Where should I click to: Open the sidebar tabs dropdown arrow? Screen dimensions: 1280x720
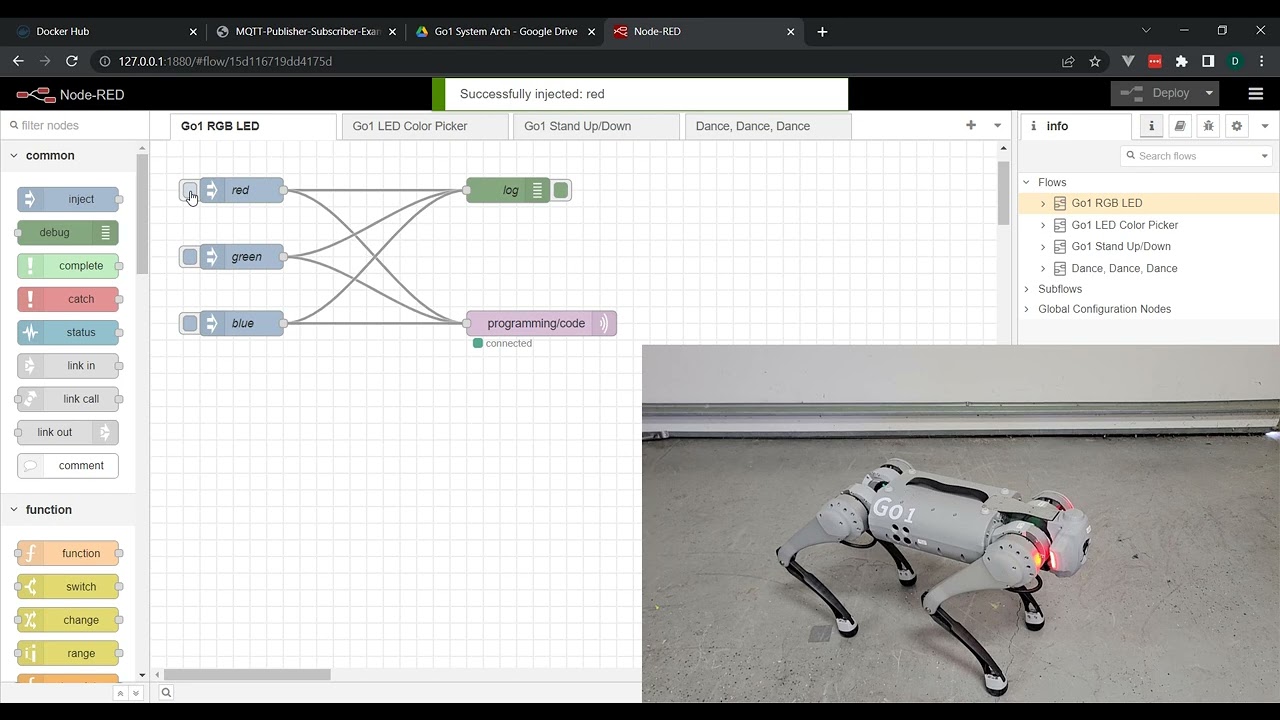1265,126
